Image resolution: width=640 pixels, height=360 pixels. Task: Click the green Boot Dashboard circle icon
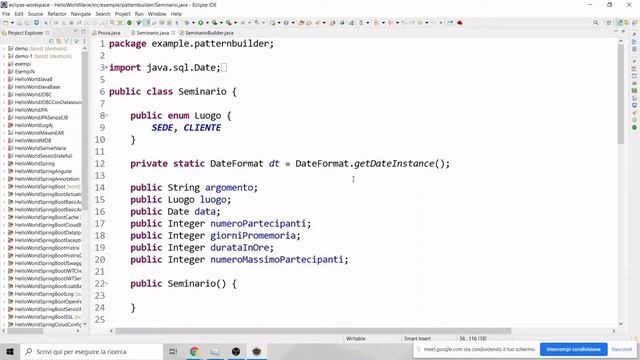coord(129,23)
